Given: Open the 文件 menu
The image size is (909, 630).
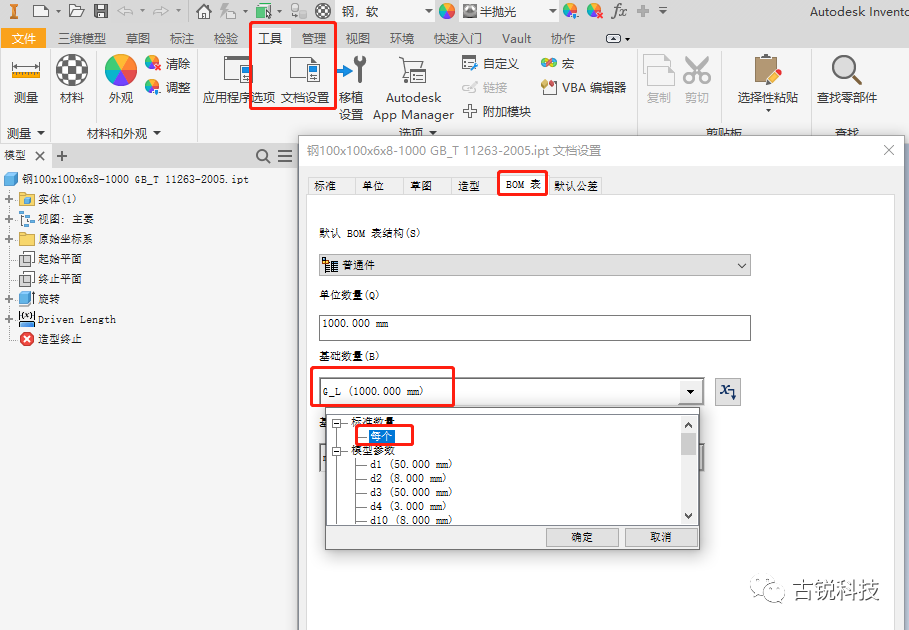Looking at the screenshot, I should 24,38.
